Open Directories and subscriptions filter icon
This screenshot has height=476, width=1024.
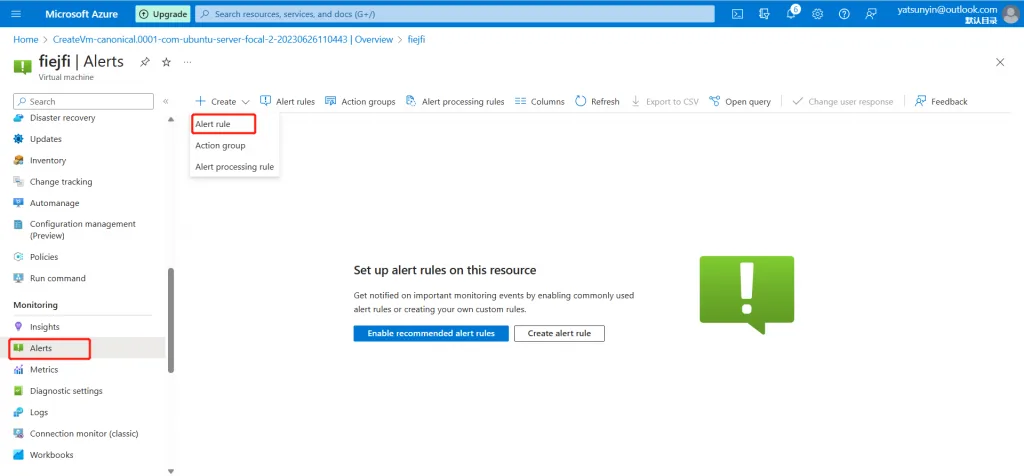[x=764, y=14]
